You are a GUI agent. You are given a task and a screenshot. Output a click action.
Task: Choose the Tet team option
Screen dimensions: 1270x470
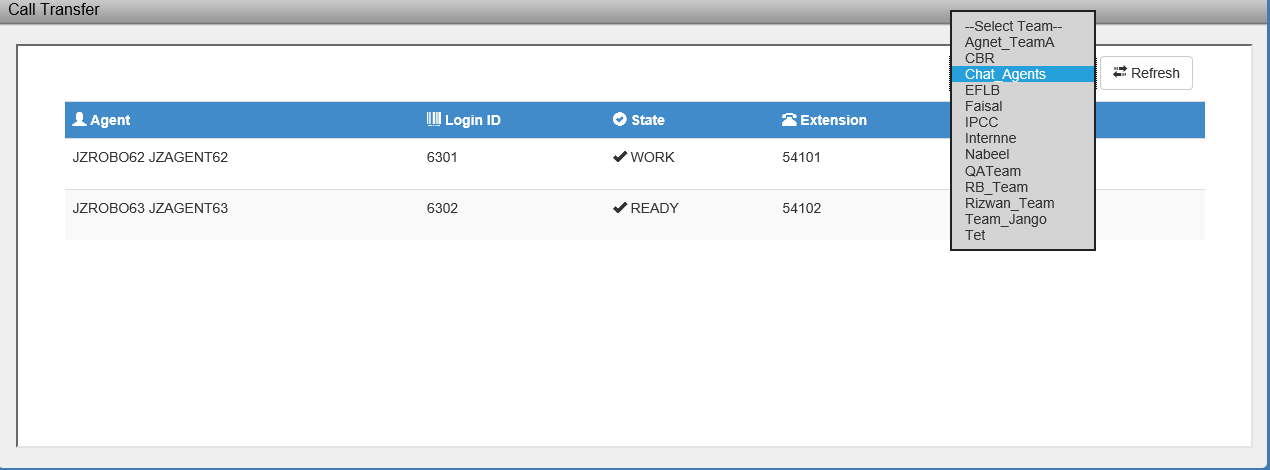pyautogui.click(x=975, y=235)
